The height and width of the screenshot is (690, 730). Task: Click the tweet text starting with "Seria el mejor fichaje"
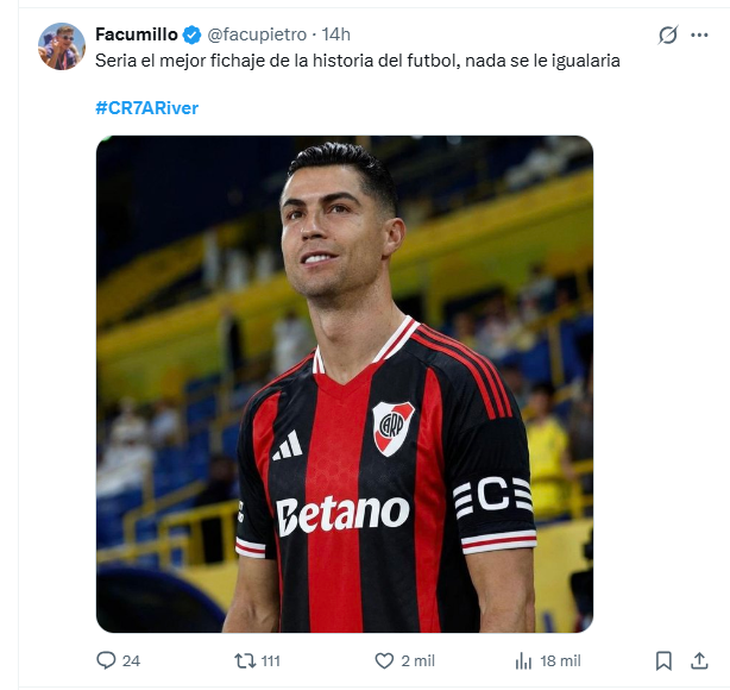357,61
